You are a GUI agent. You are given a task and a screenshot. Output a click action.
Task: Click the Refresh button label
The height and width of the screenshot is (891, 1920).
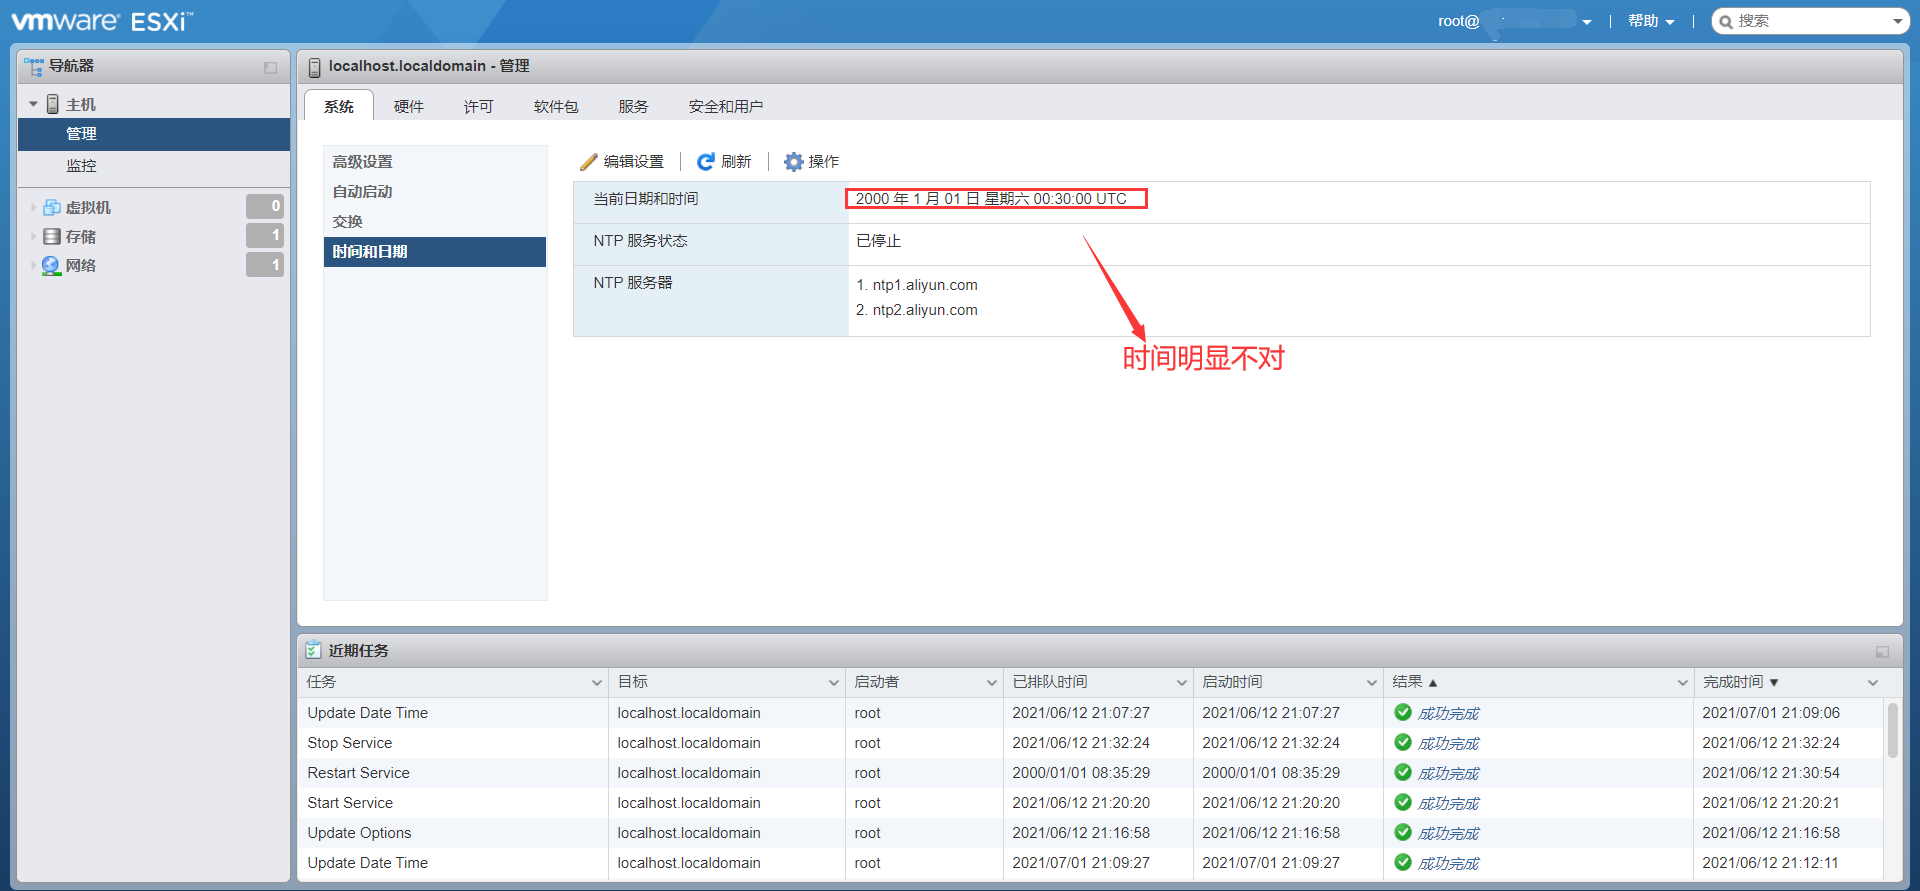click(x=737, y=162)
